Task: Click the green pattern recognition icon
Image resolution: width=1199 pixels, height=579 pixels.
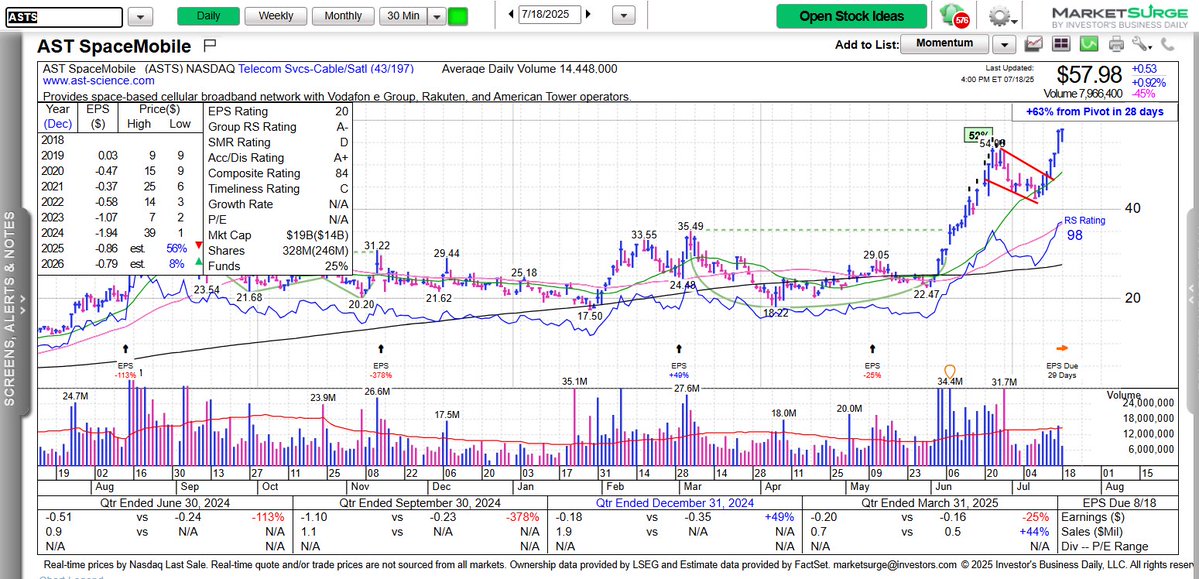Action: coord(1089,44)
